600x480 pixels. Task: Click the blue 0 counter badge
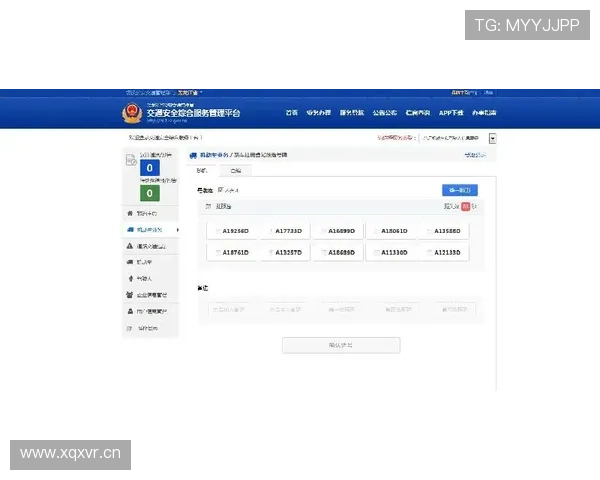tap(150, 168)
